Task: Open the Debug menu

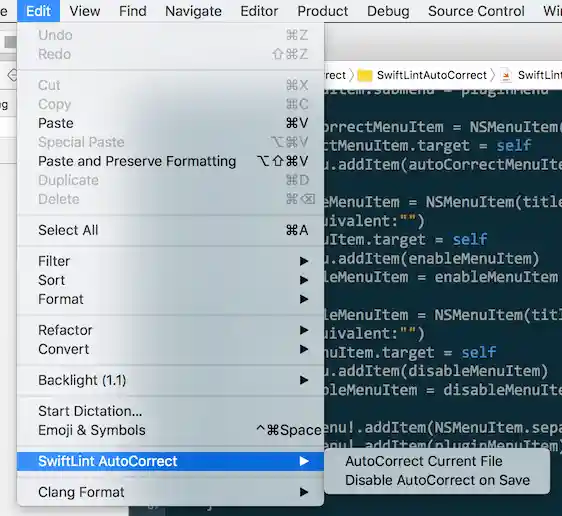Action: (388, 11)
